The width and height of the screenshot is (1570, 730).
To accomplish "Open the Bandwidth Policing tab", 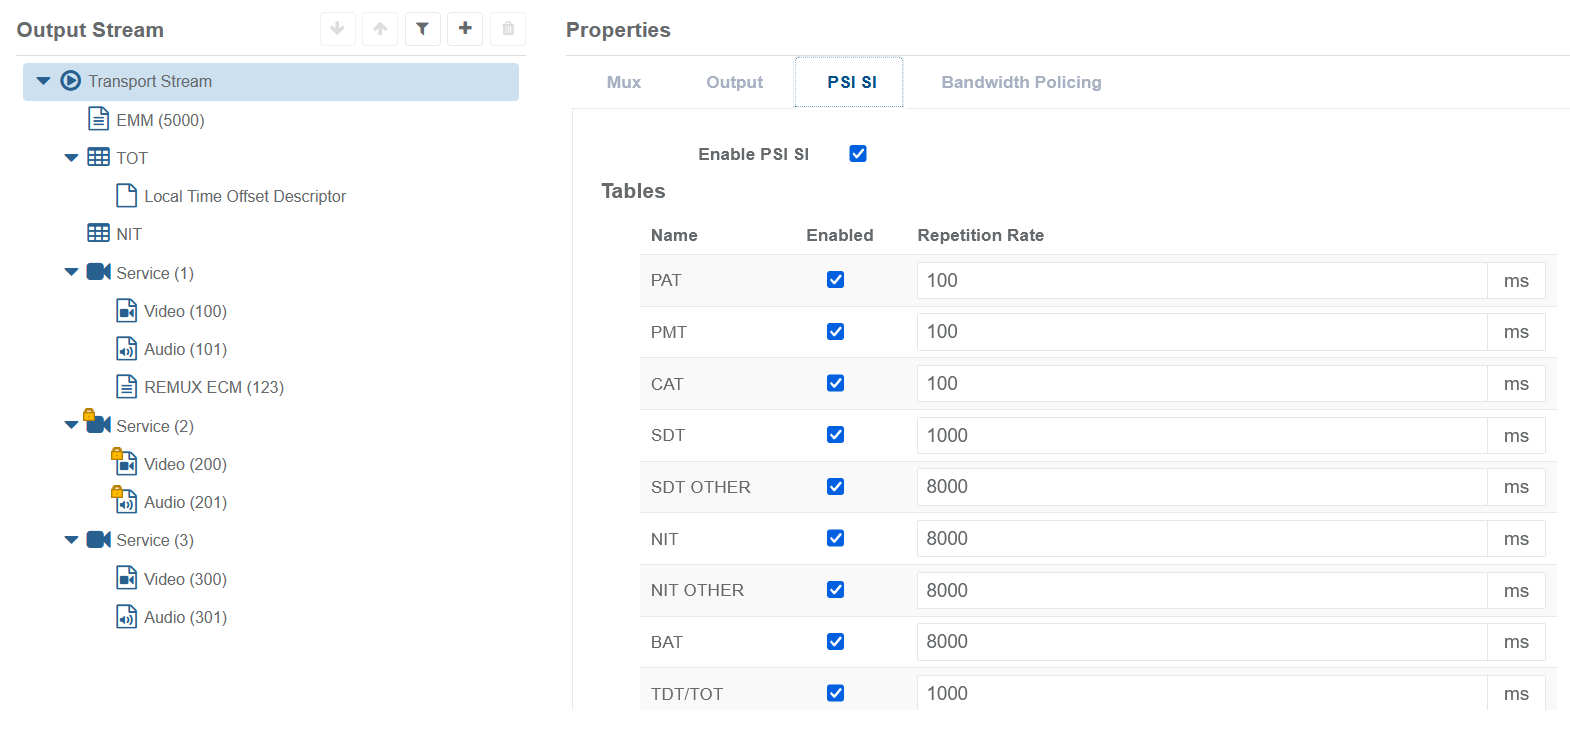I will point(1021,82).
